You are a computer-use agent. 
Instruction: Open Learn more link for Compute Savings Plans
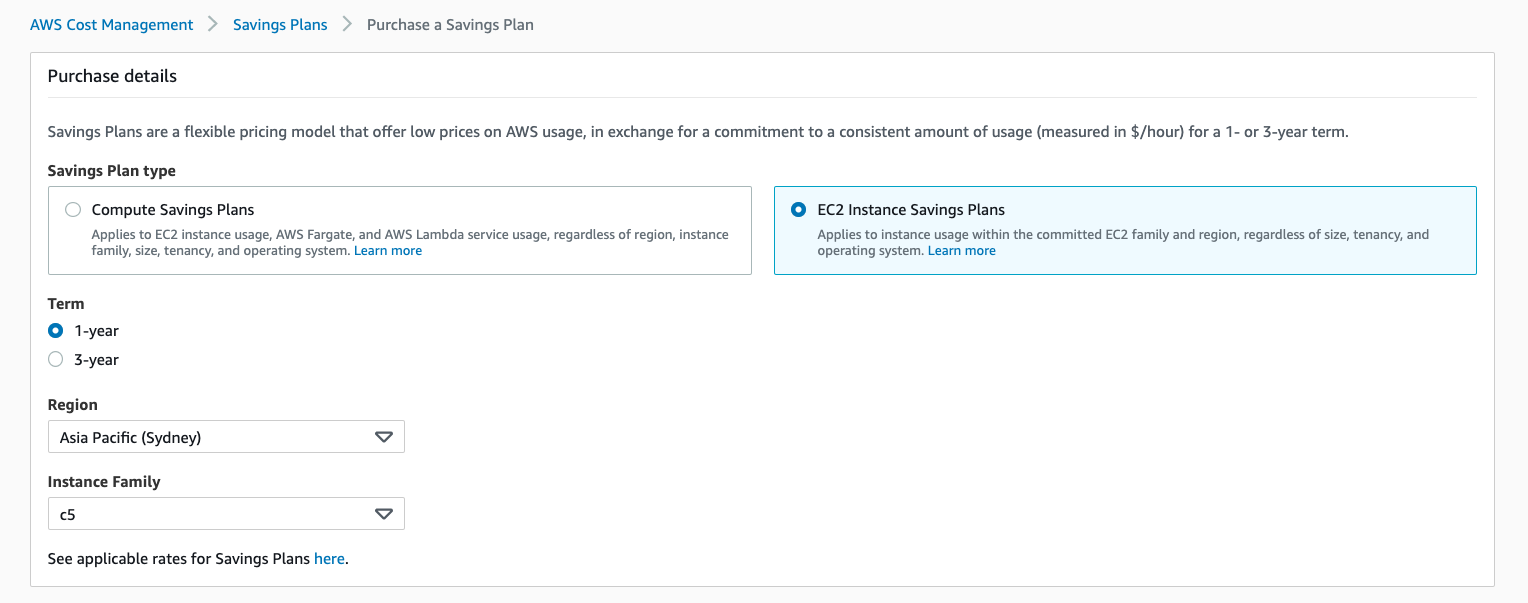tap(388, 251)
